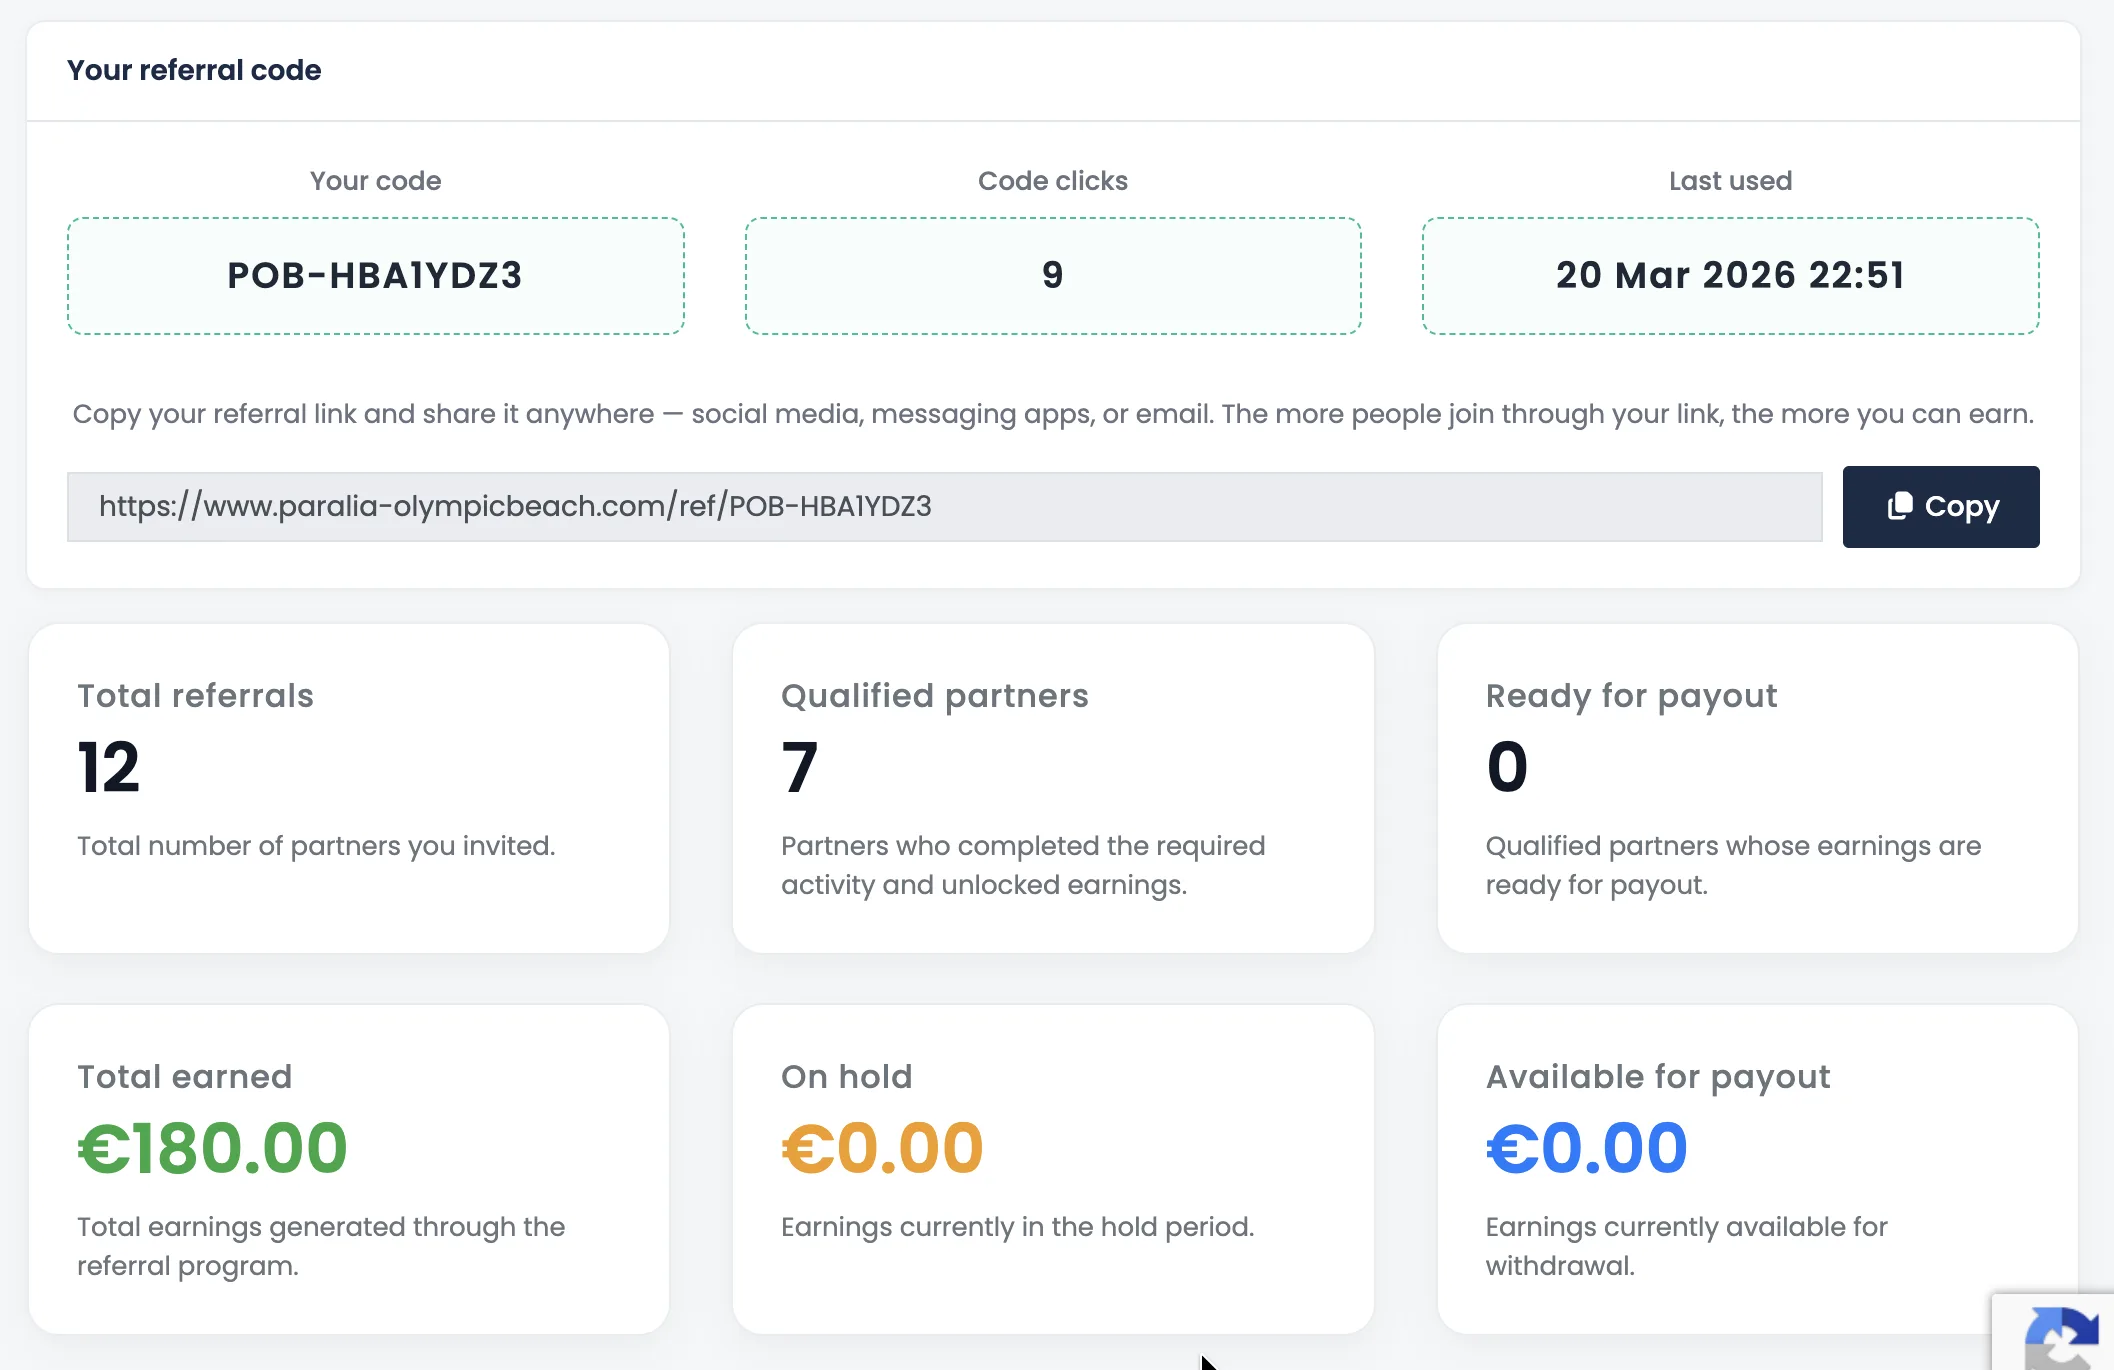Viewport: 2114px width, 1370px height.
Task: Click the Total referrals card
Action: pyautogui.click(x=348, y=788)
